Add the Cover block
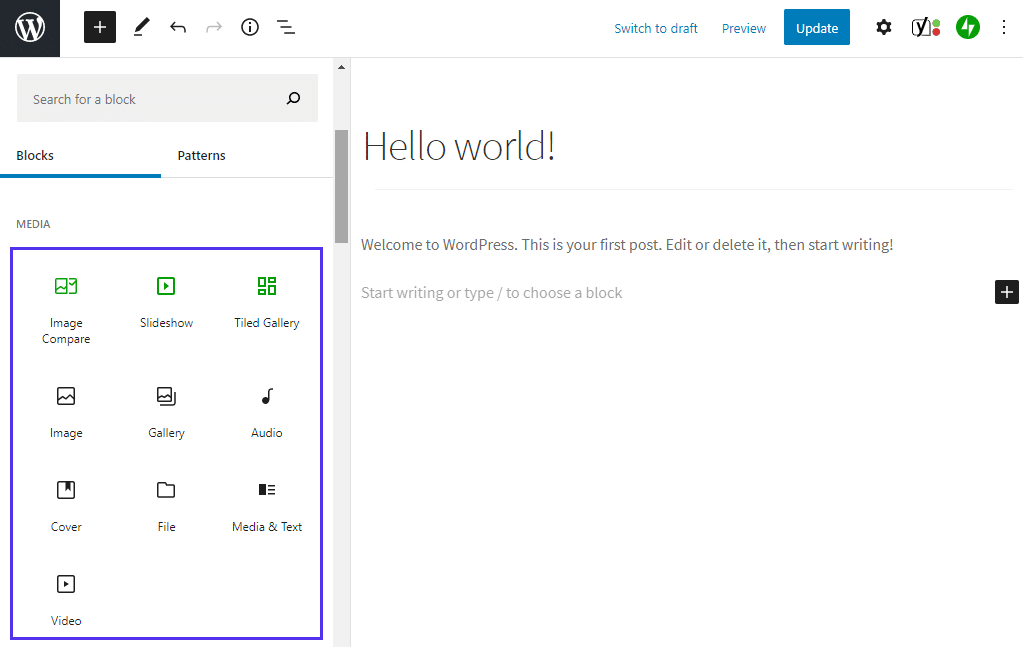 (x=66, y=506)
